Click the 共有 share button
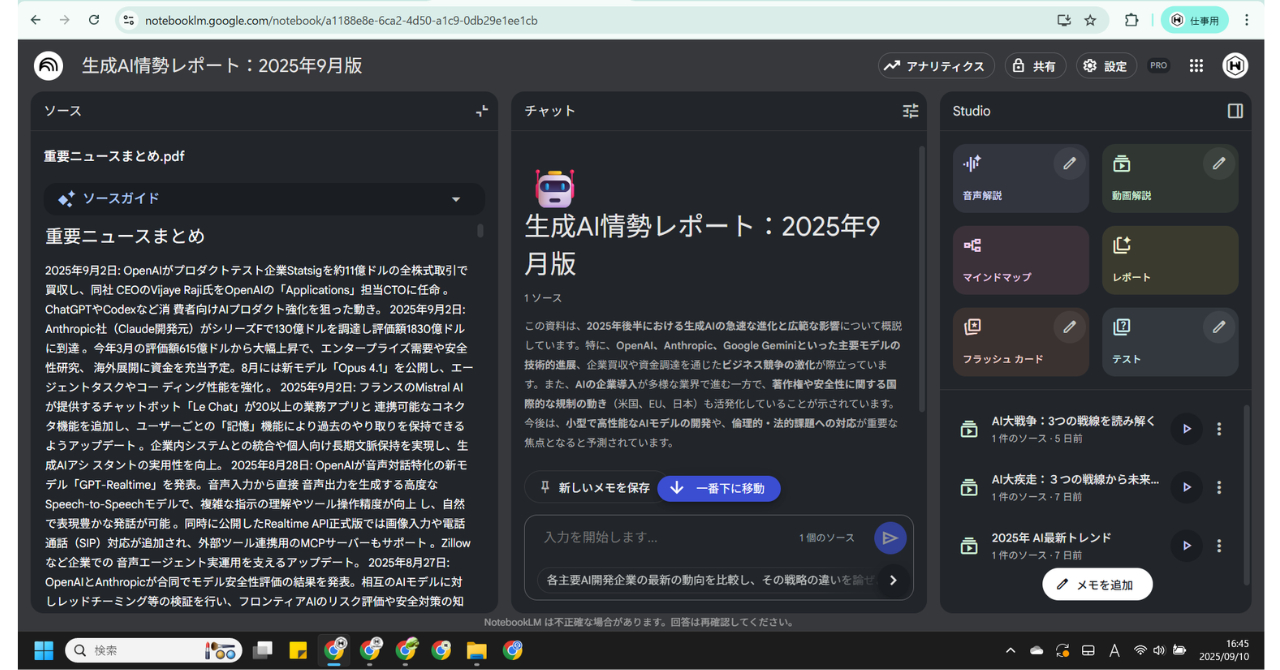1280x670 pixels. tap(1035, 65)
